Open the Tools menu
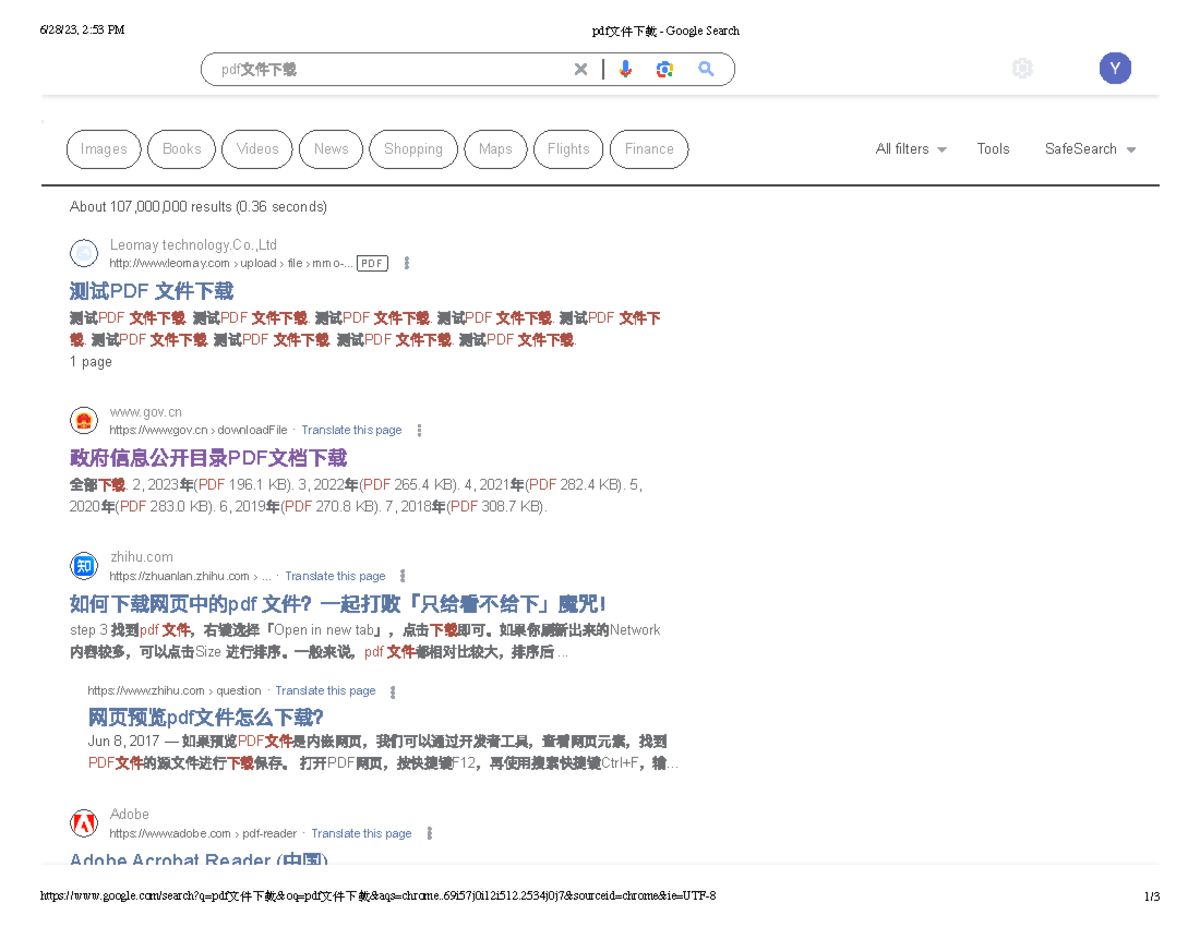The image size is (1200, 927). coord(993,149)
